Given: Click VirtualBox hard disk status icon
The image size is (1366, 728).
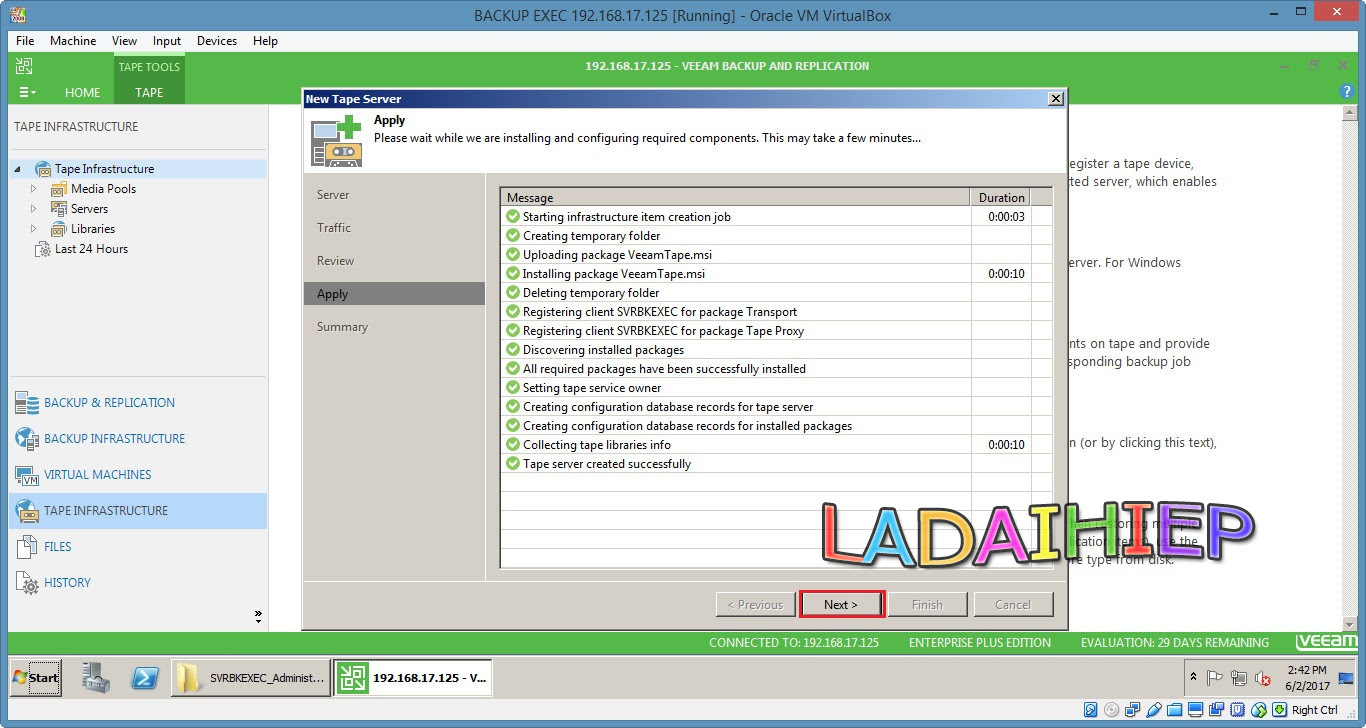Looking at the screenshot, I should point(1092,711).
